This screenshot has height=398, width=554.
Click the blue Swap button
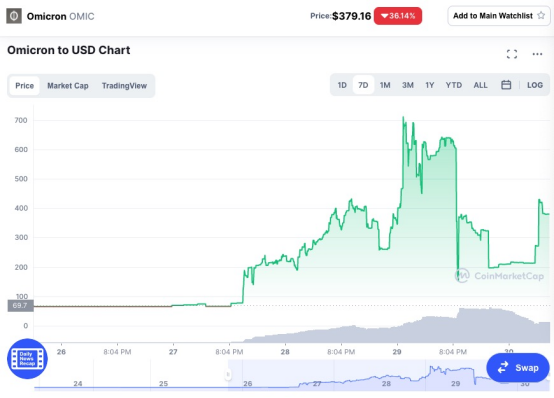pos(518,368)
